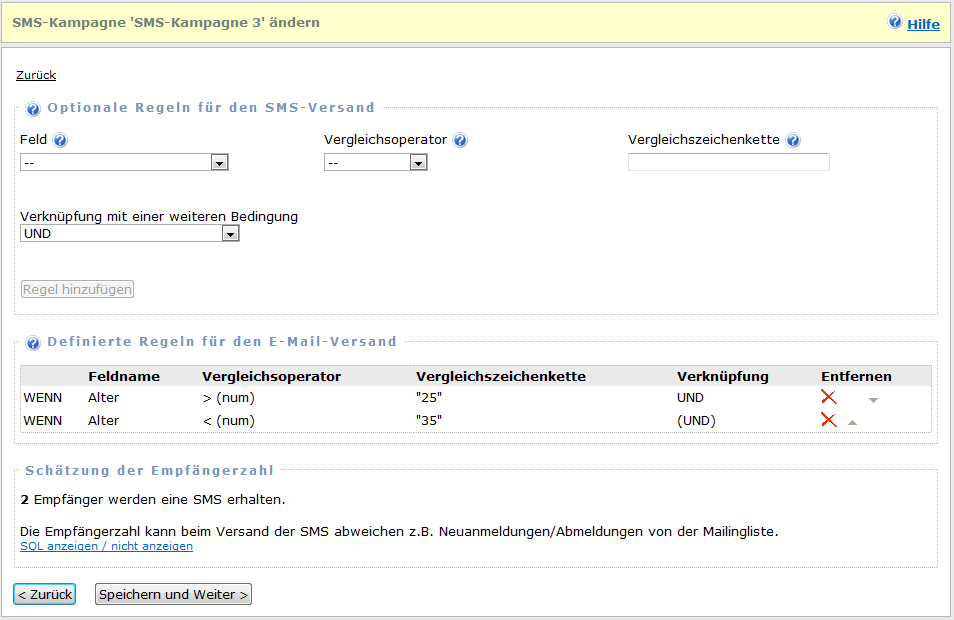
Task: Click Speichern und Weiter button
Action: [173, 595]
